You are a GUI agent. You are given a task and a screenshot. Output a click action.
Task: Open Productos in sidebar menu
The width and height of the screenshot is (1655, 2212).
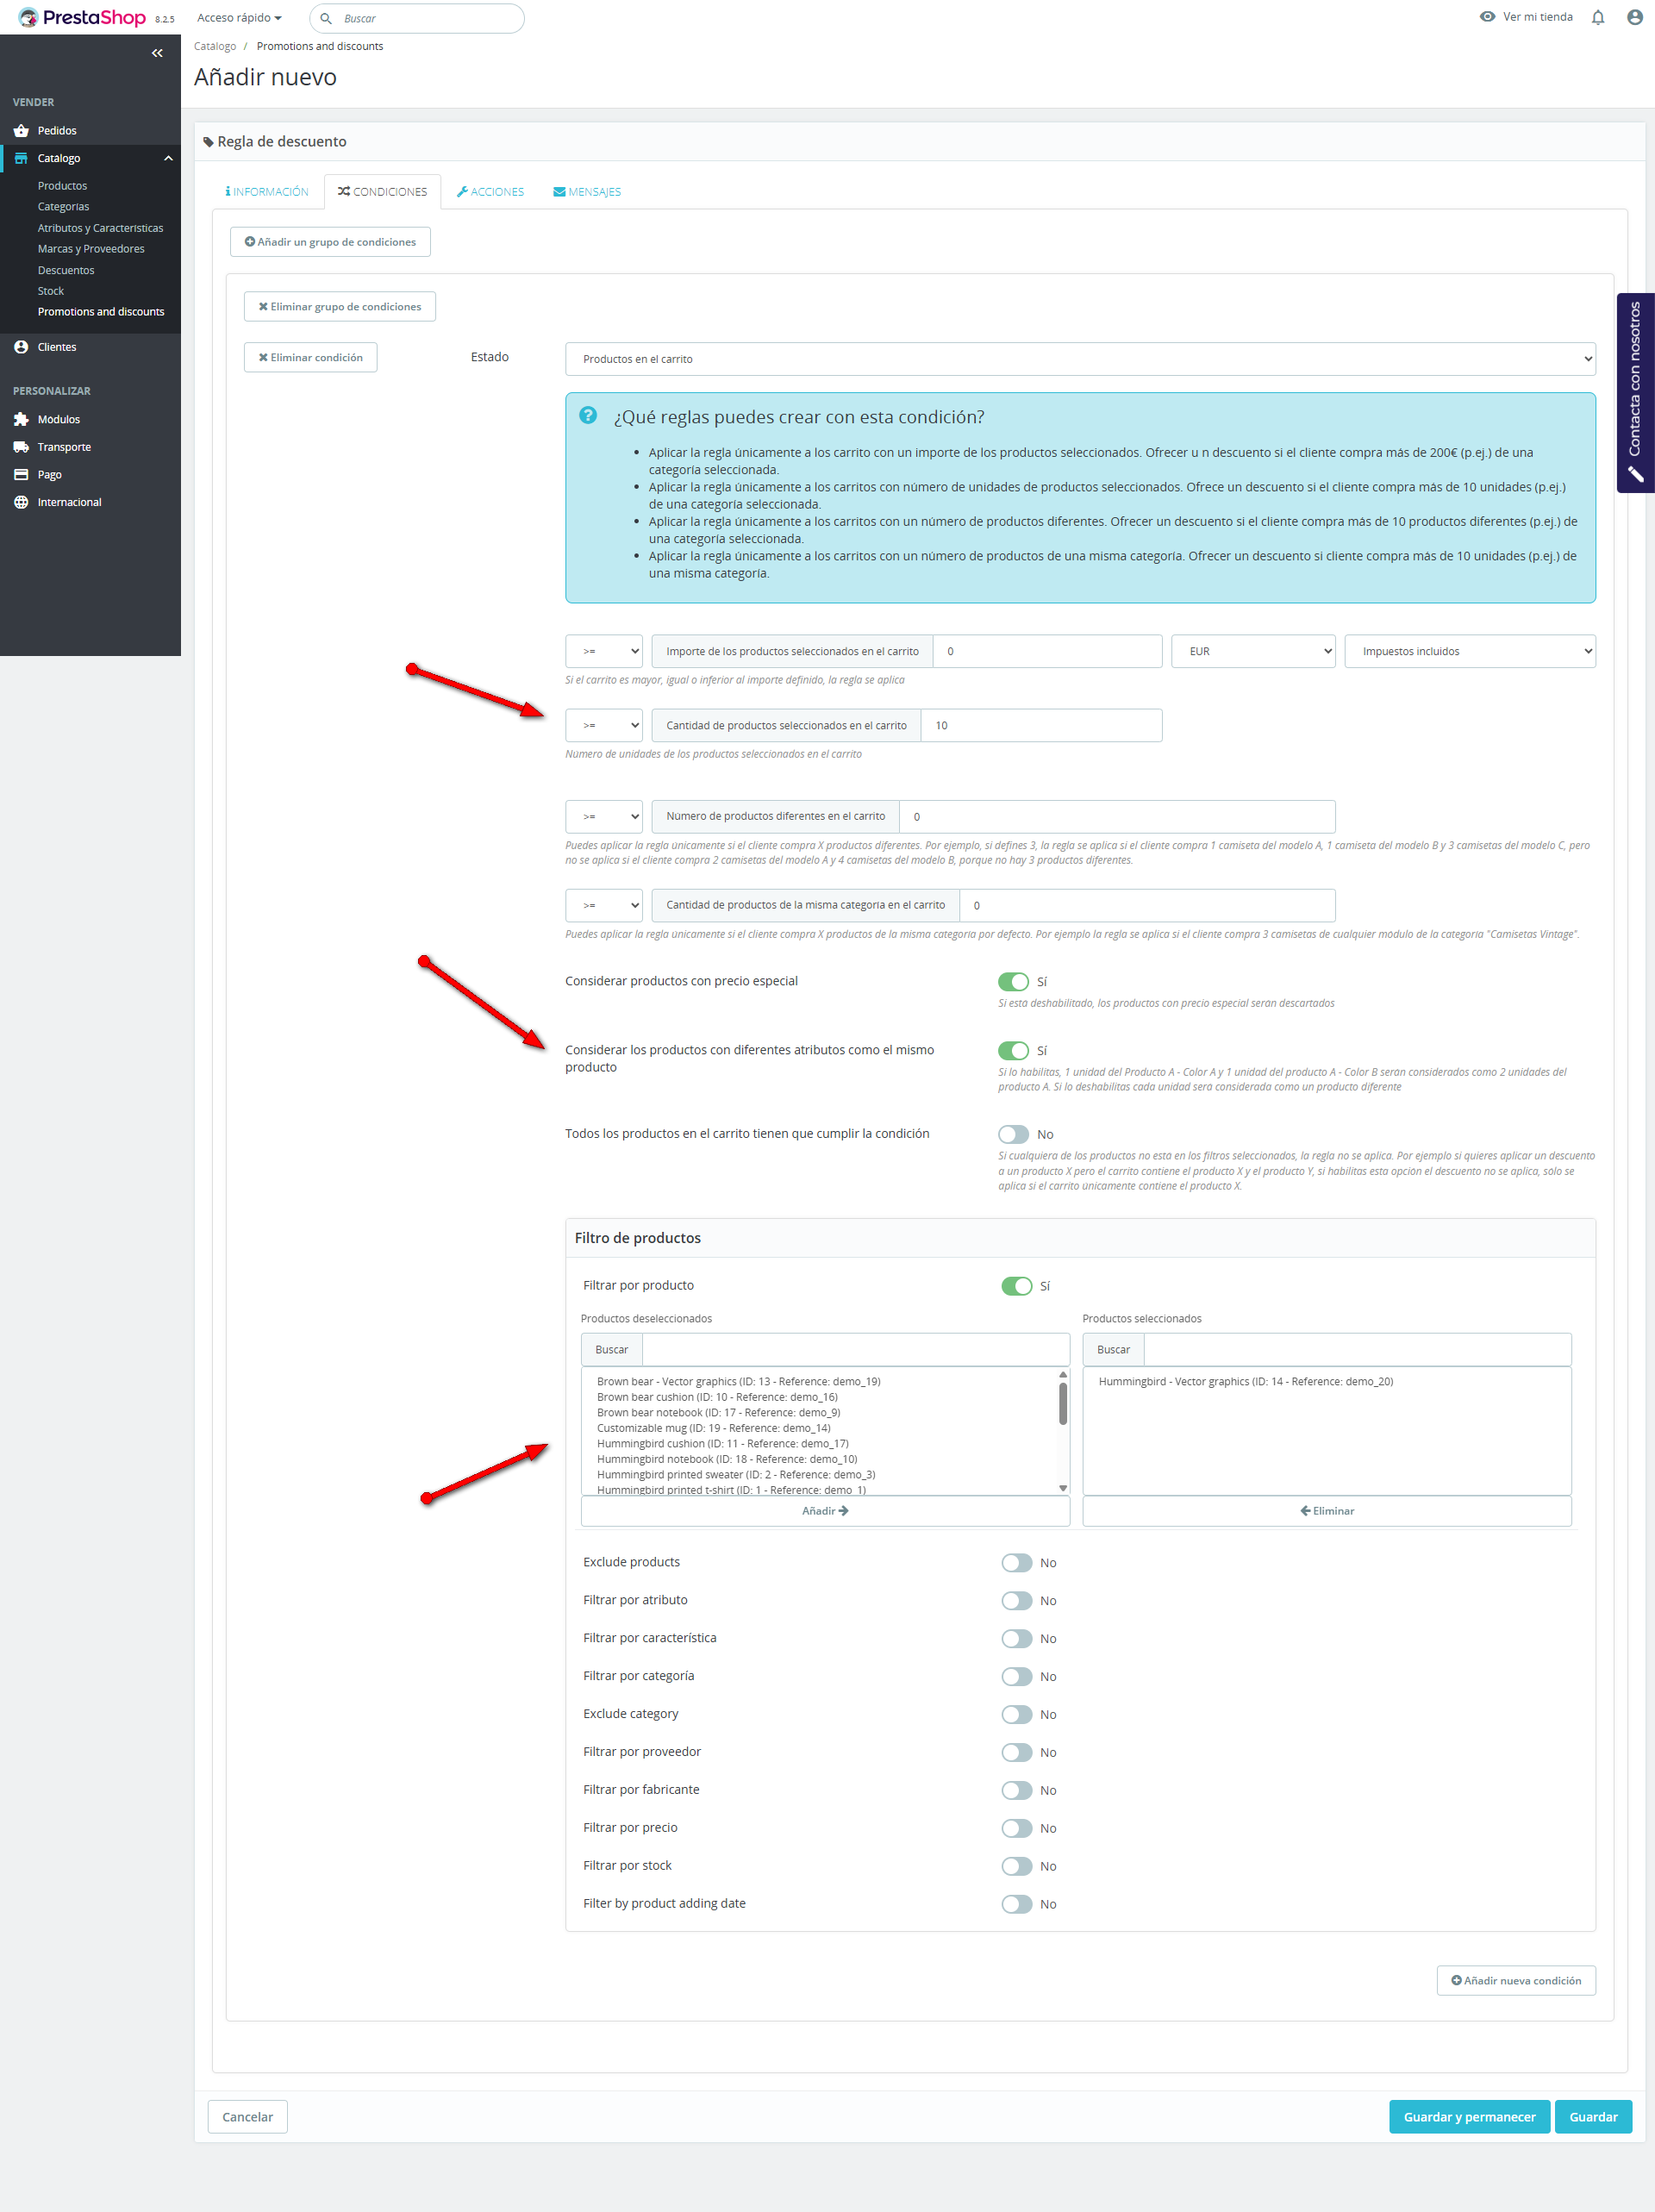(x=62, y=186)
